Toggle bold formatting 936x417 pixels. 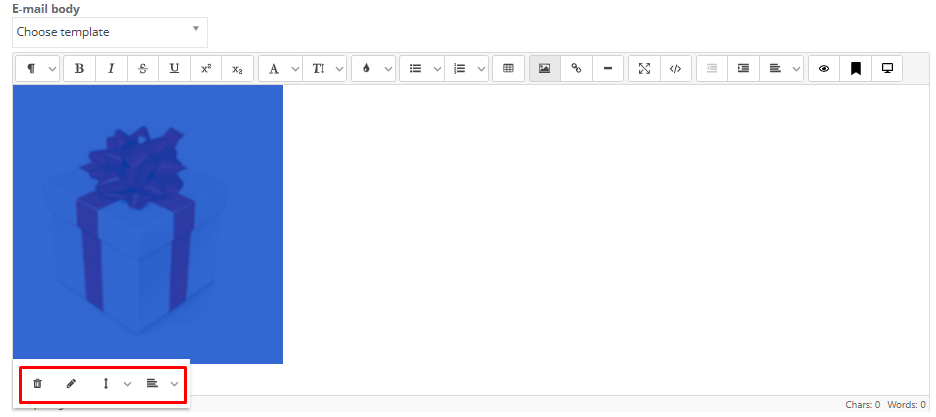click(x=79, y=69)
